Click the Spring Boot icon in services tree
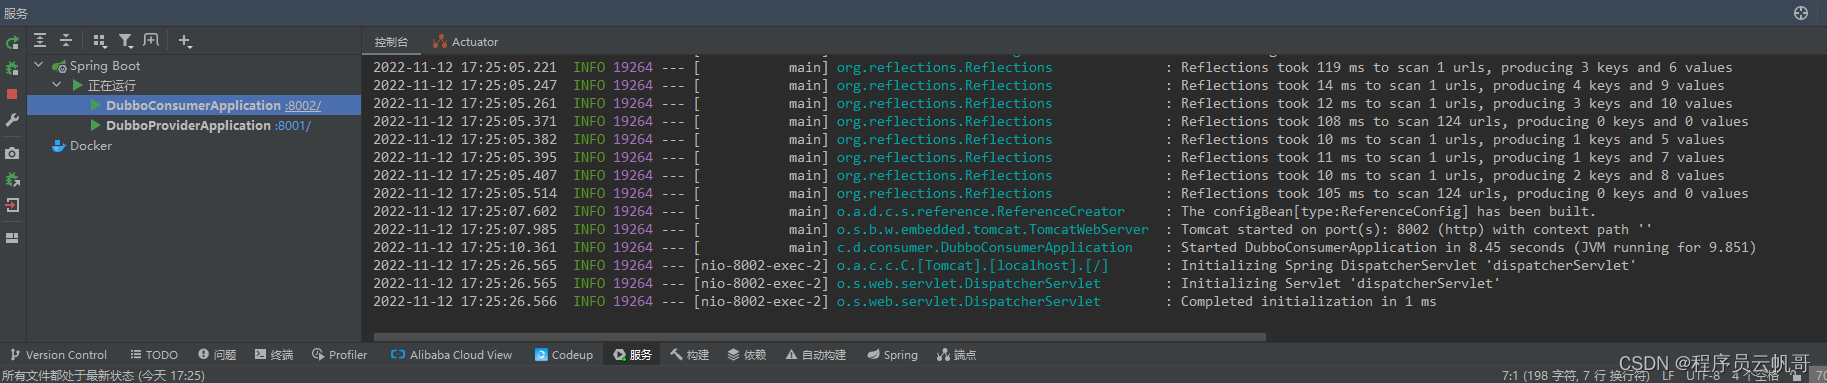Image resolution: width=1827 pixels, height=383 pixels. (x=59, y=66)
